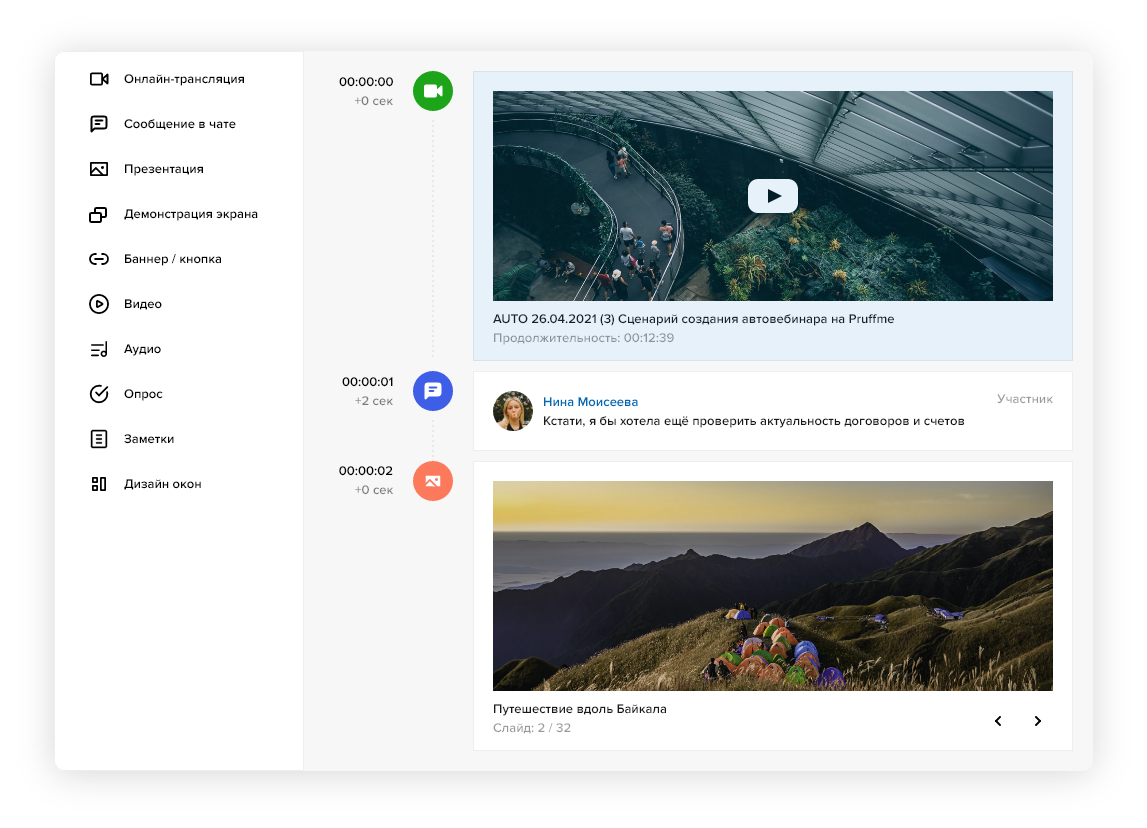Screen dimensions: 1147x828
Task: Open Нина Моисеева's profile name link
Action: 590,402
